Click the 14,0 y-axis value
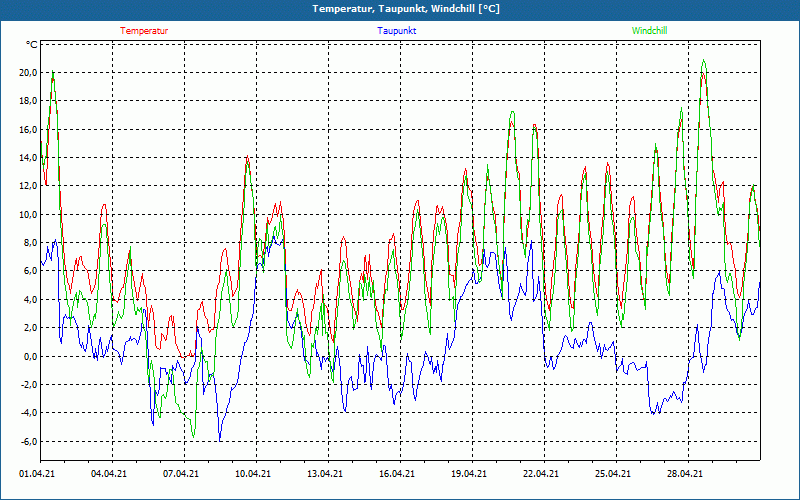 pyautogui.click(x=28, y=158)
